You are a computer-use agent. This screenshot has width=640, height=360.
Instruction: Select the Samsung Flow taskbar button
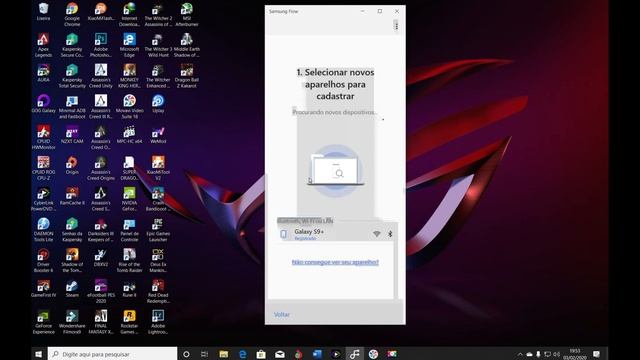(x=354, y=354)
